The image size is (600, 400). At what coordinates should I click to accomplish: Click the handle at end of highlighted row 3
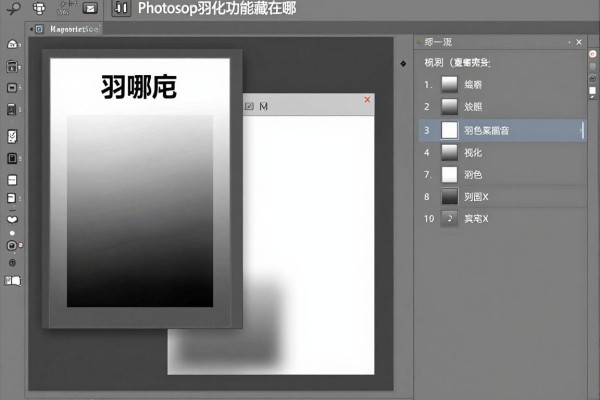click(582, 130)
